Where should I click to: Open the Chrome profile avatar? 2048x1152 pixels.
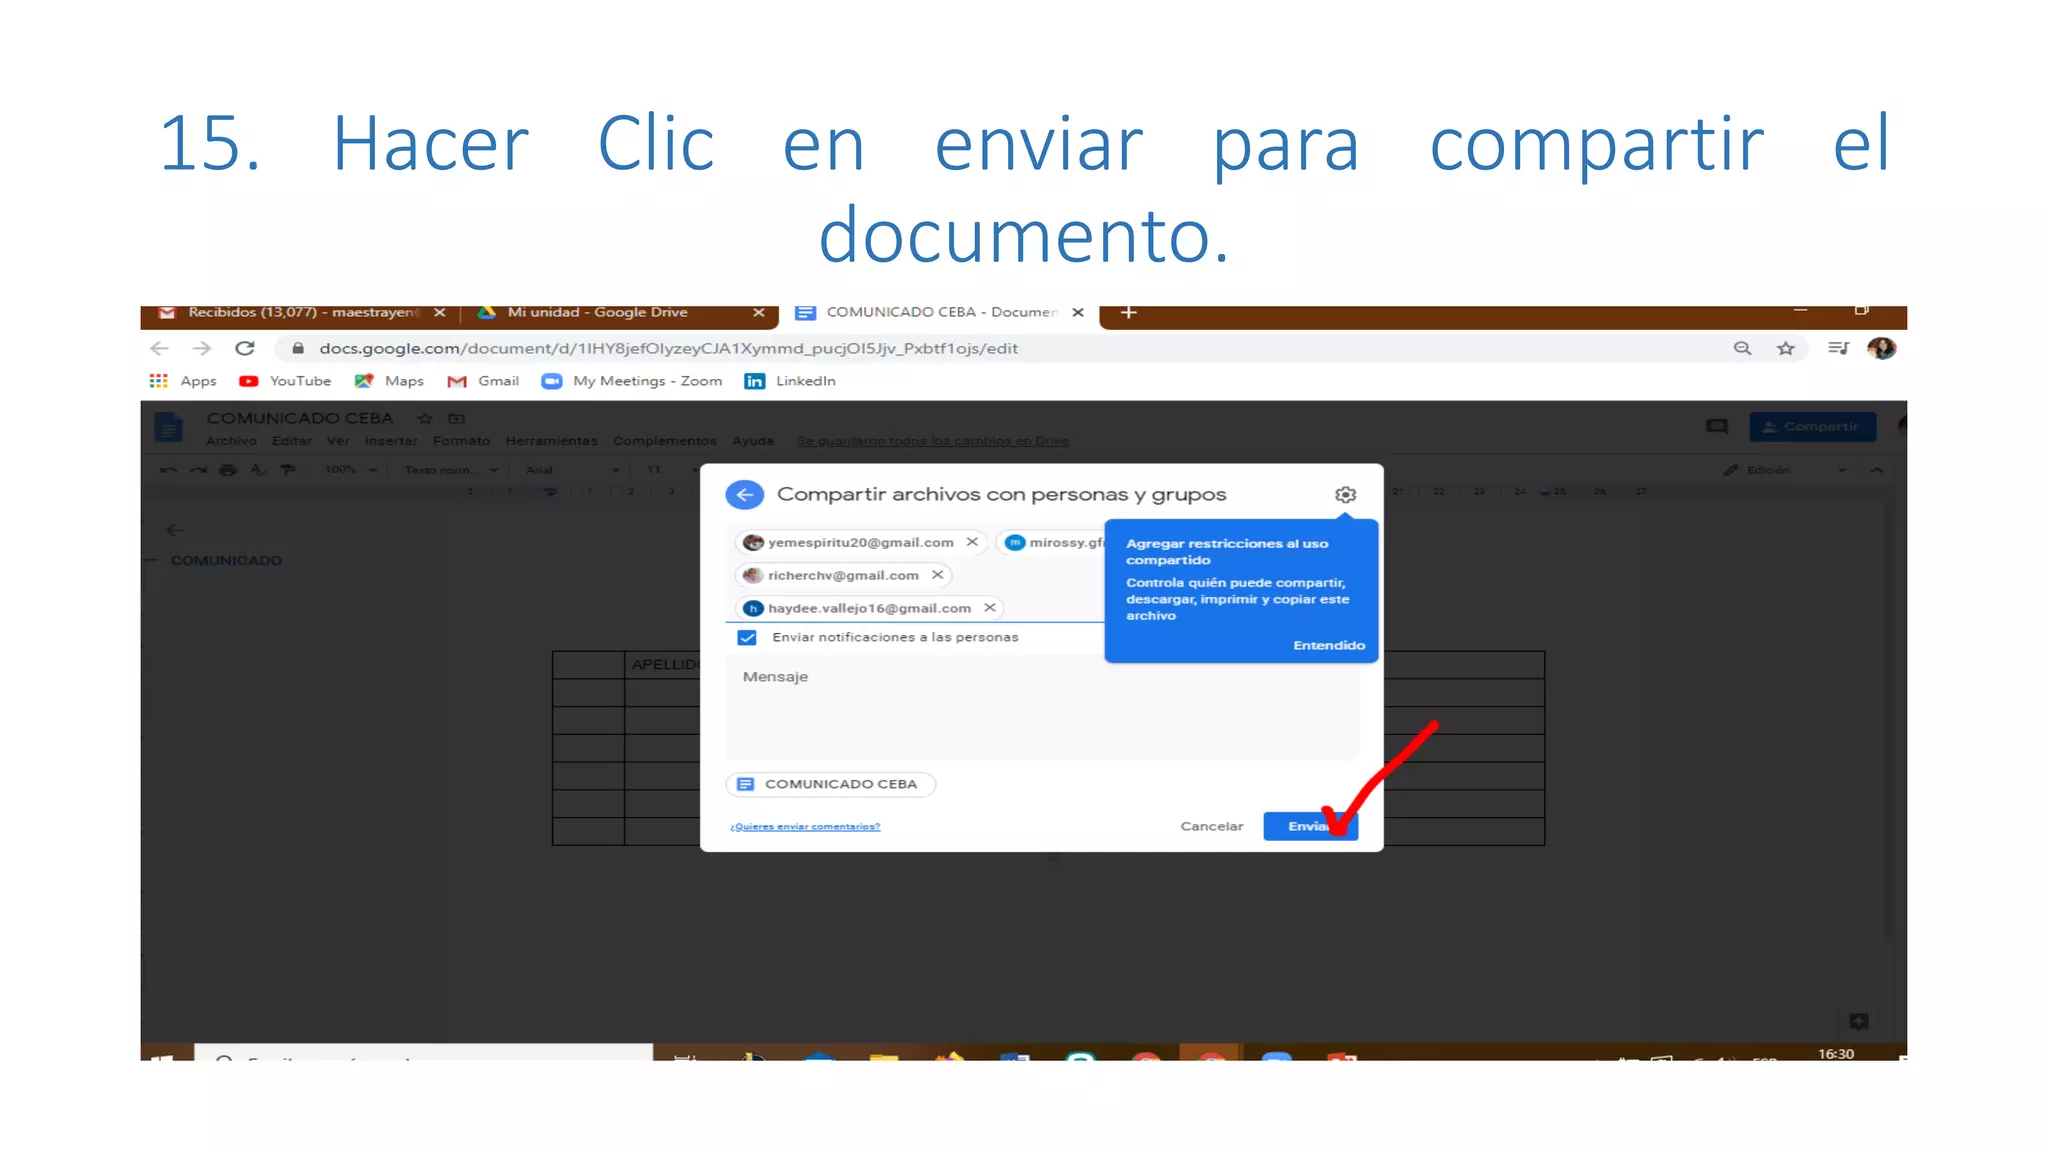tap(1881, 348)
